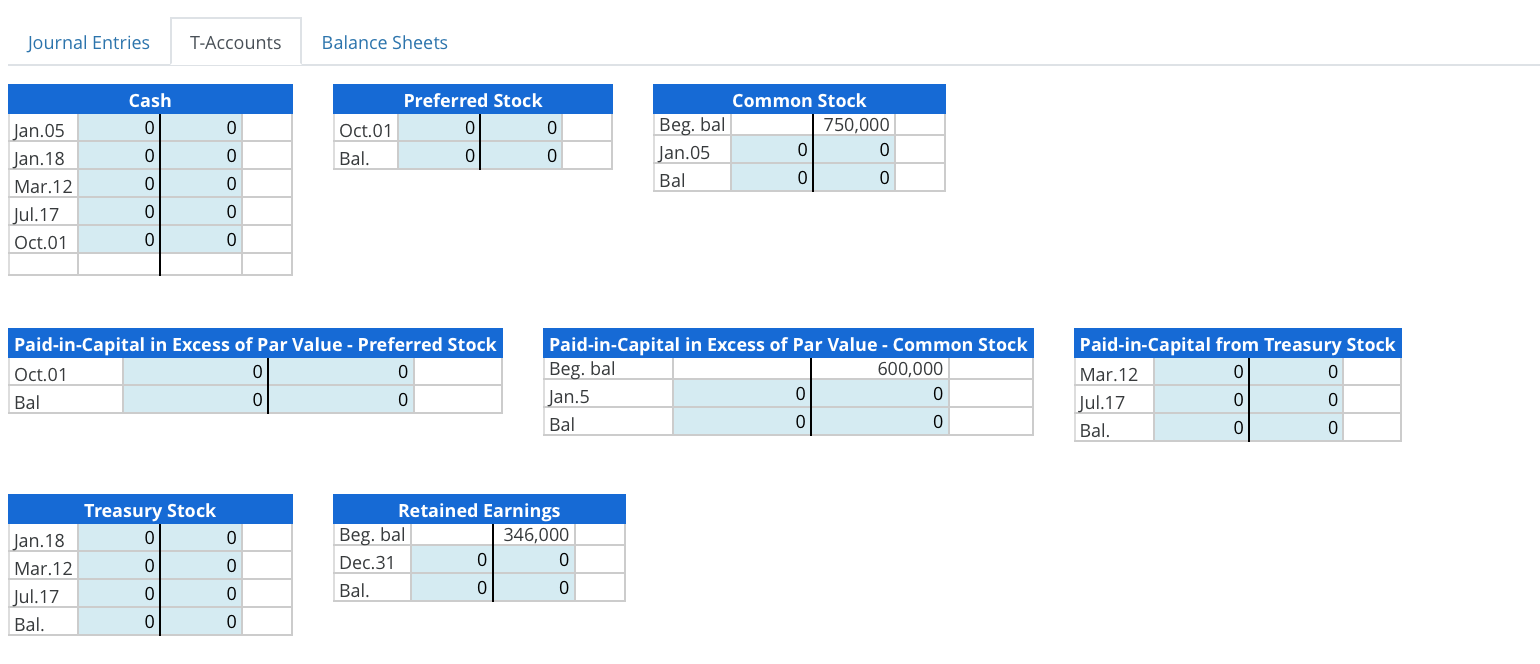
Task: Click Cash debit field for Jan.05
Action: coord(118,128)
